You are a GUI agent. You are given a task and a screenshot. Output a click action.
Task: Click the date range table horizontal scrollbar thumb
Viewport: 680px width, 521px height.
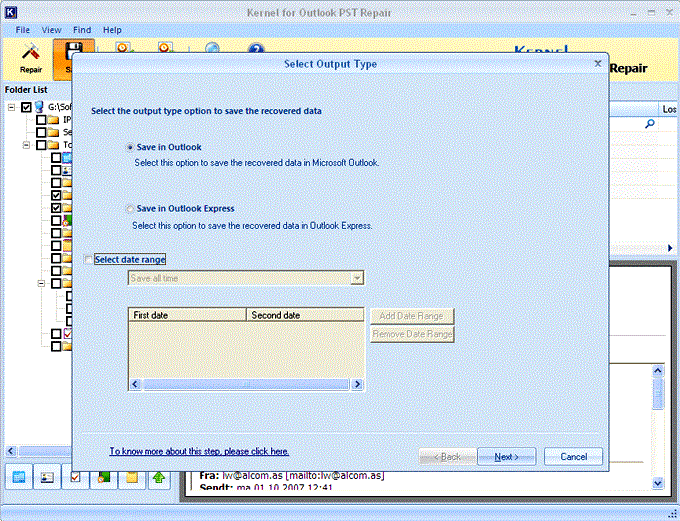pyautogui.click(x=246, y=384)
